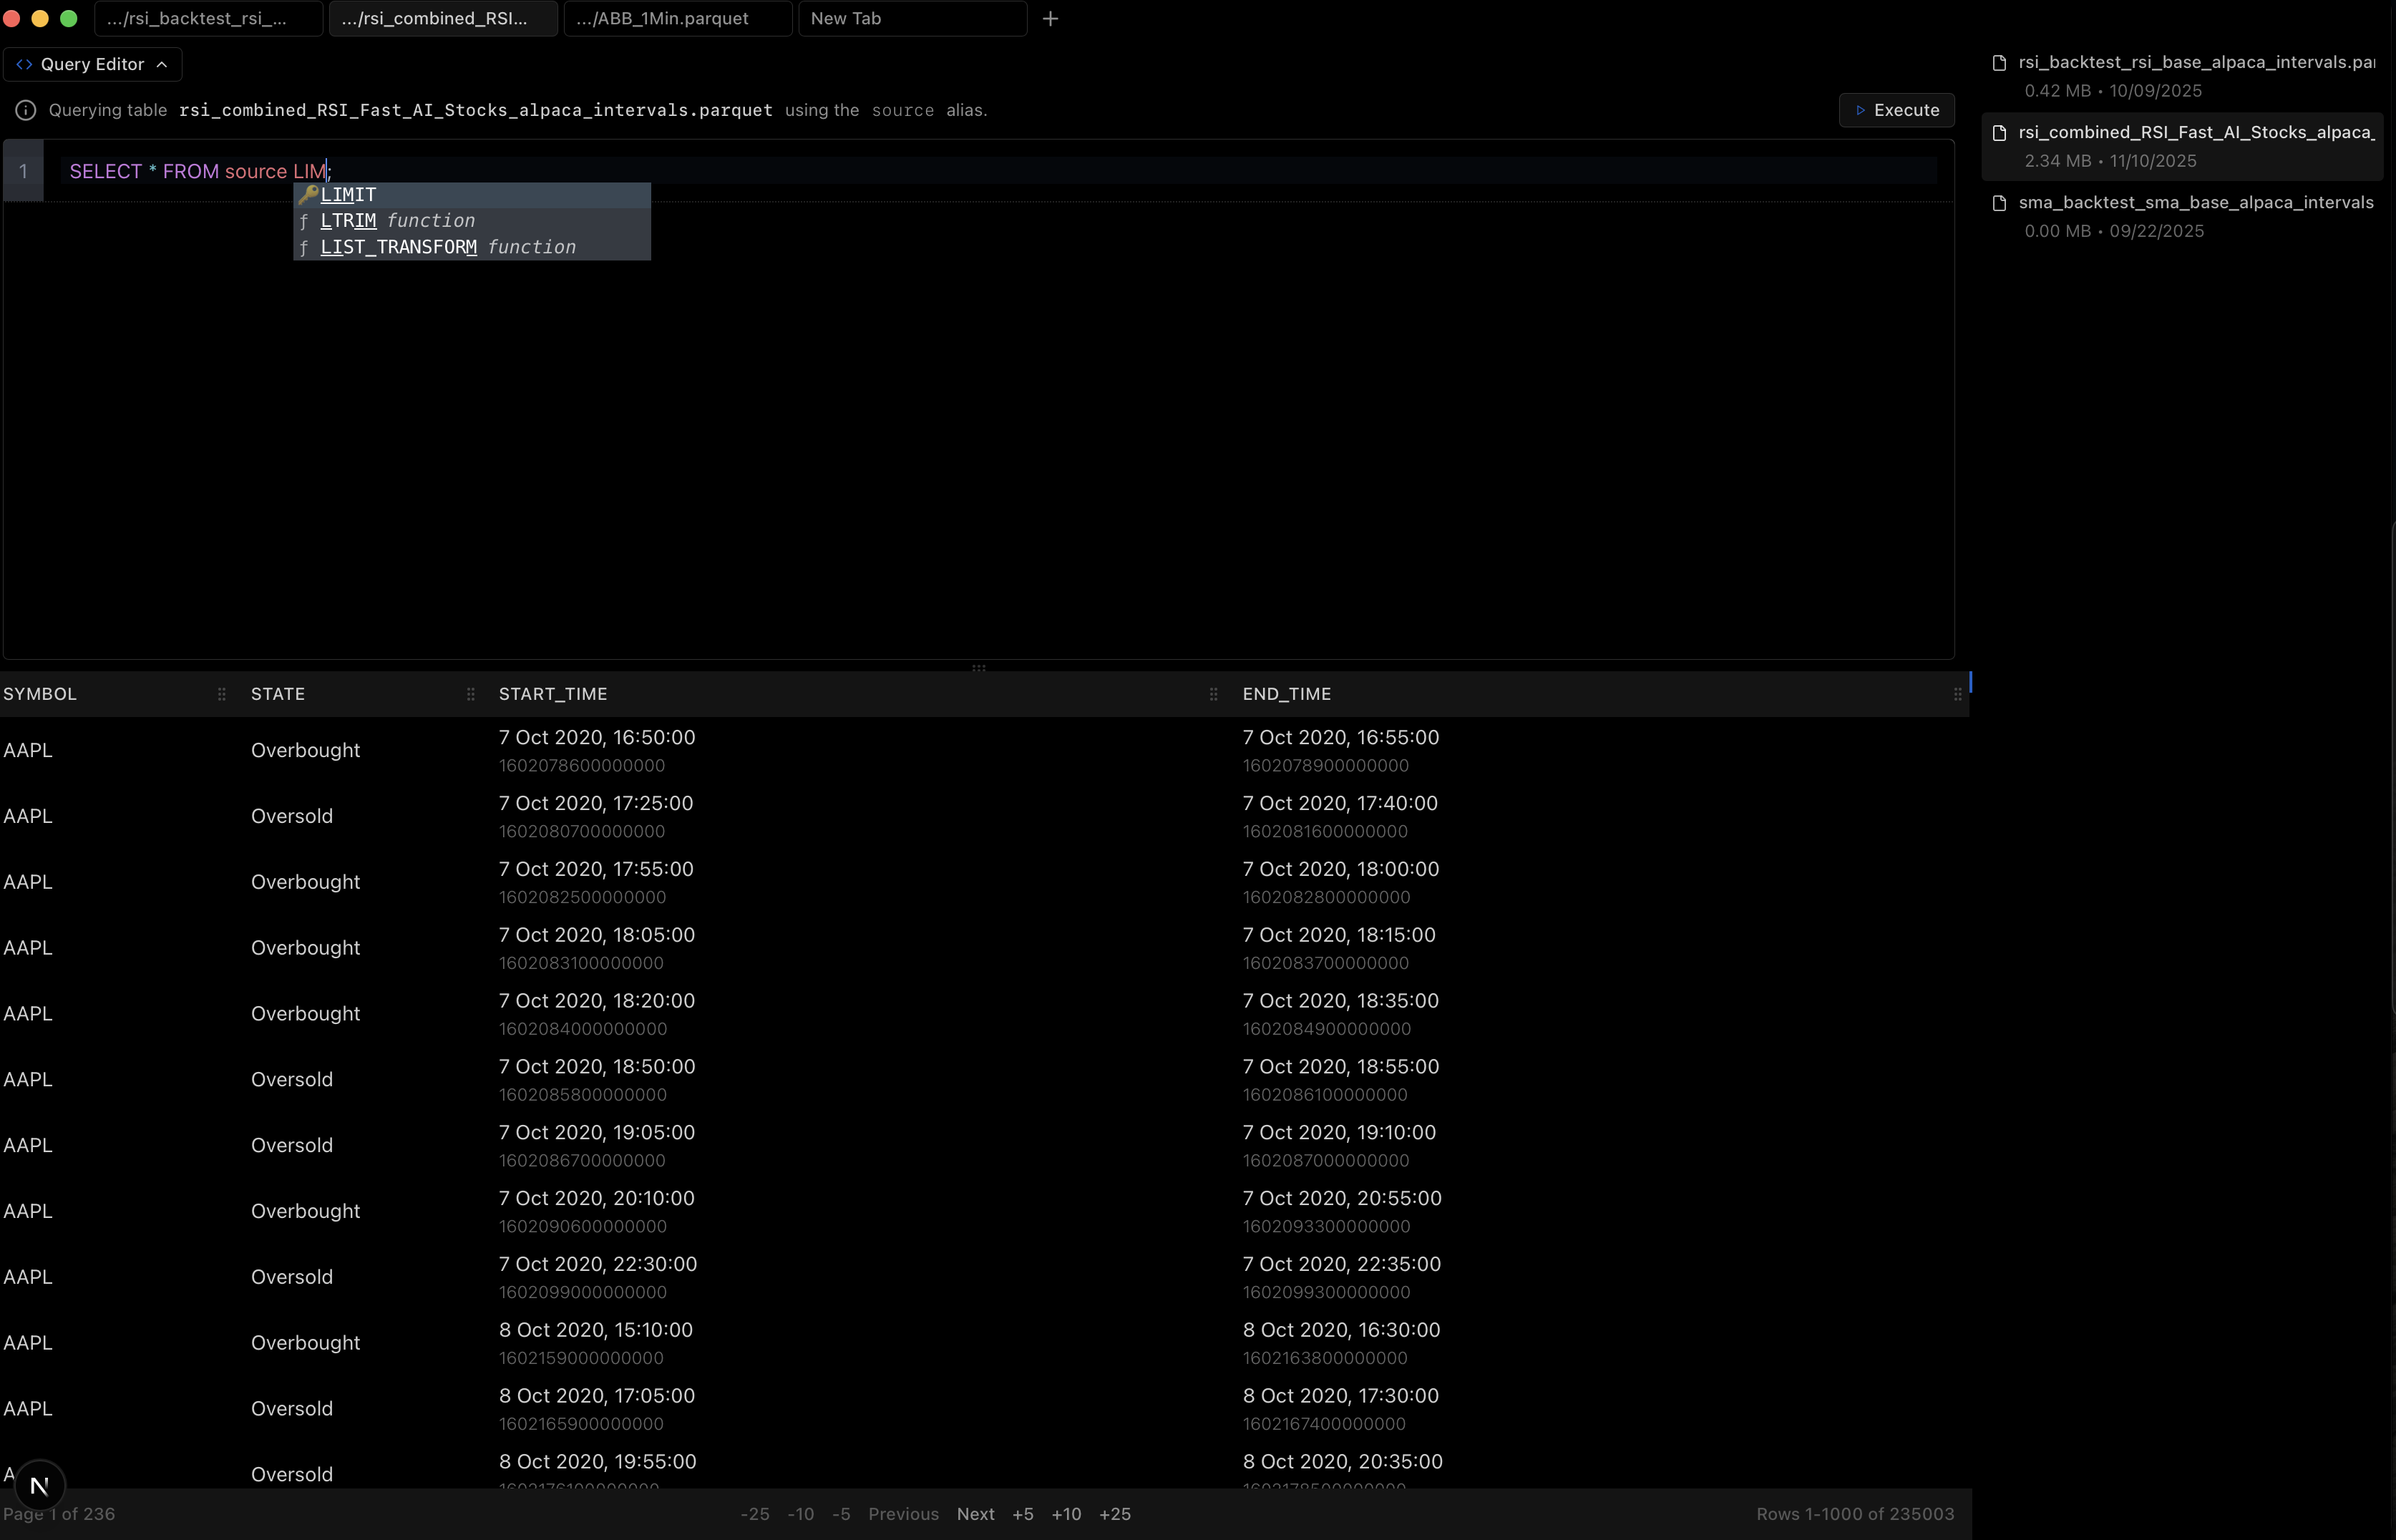Open the New Tab tab
The image size is (2396, 1540).
pos(911,19)
